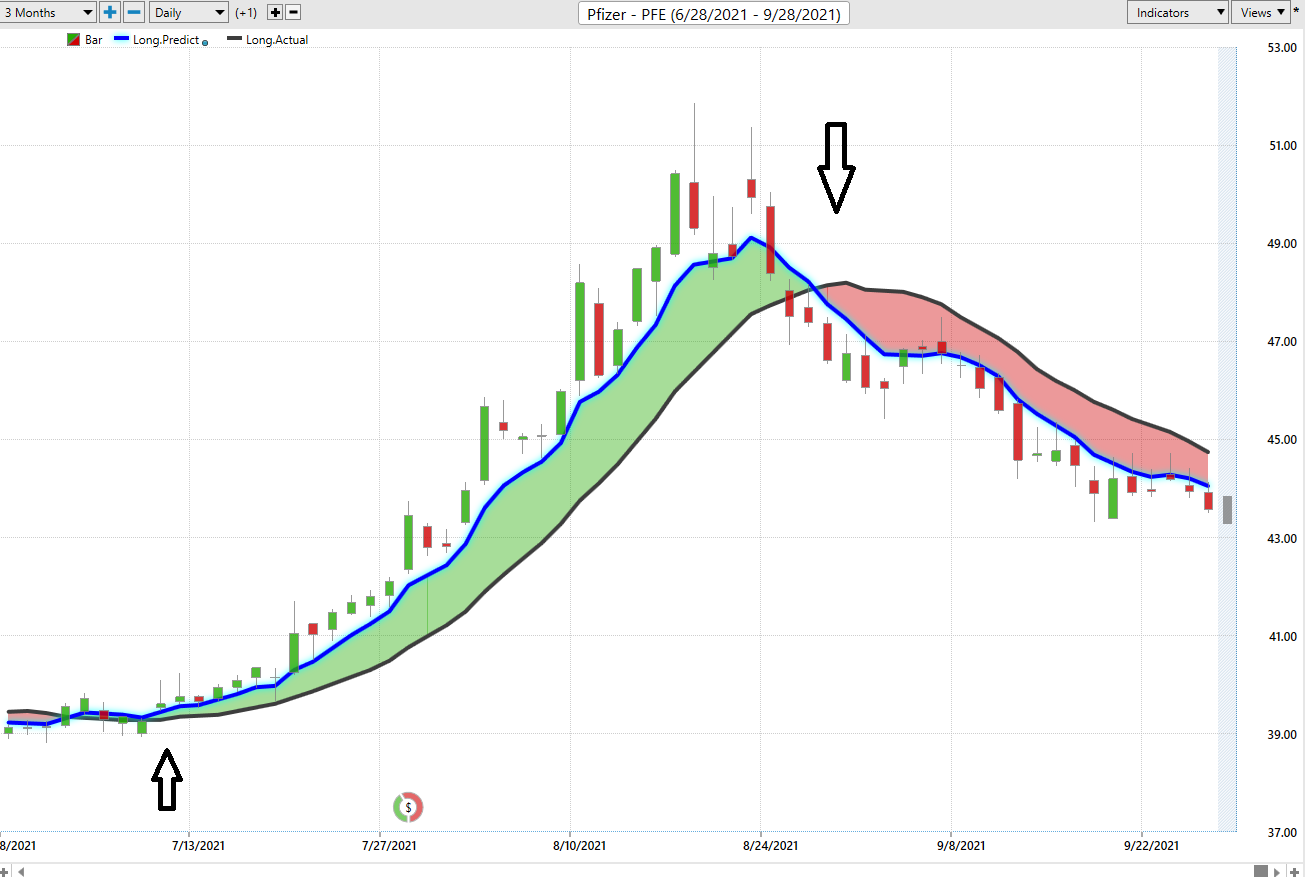
Task: Click the 47.00 price axis label
Action: (x=1281, y=342)
